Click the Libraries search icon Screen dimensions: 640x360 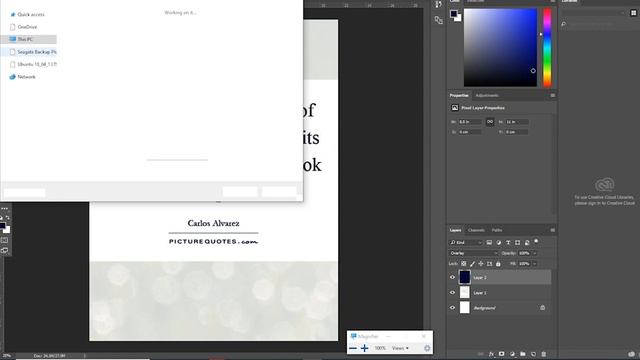[x=564, y=24]
